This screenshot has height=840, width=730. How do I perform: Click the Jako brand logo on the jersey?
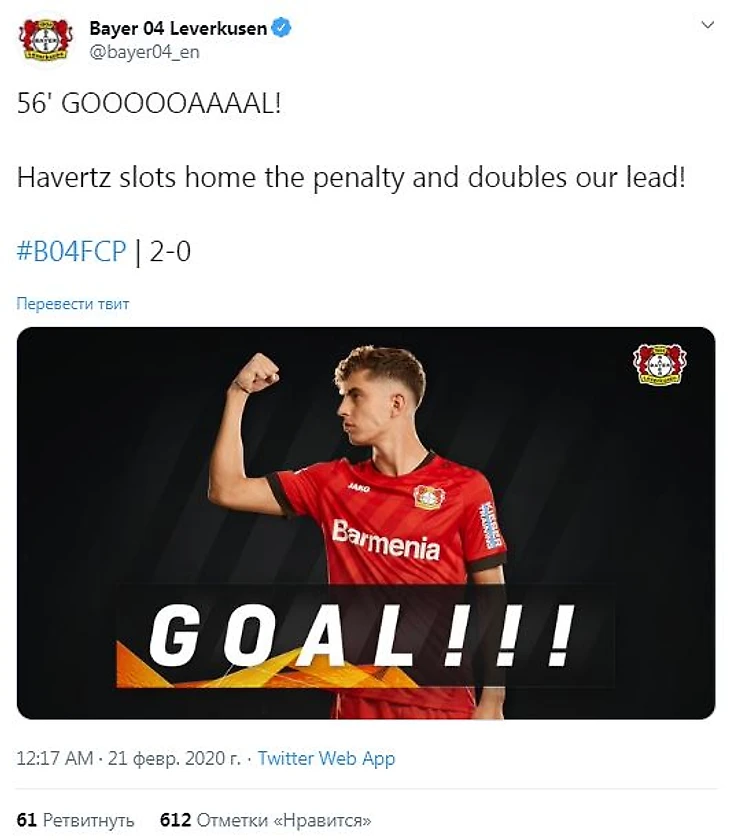(358, 488)
